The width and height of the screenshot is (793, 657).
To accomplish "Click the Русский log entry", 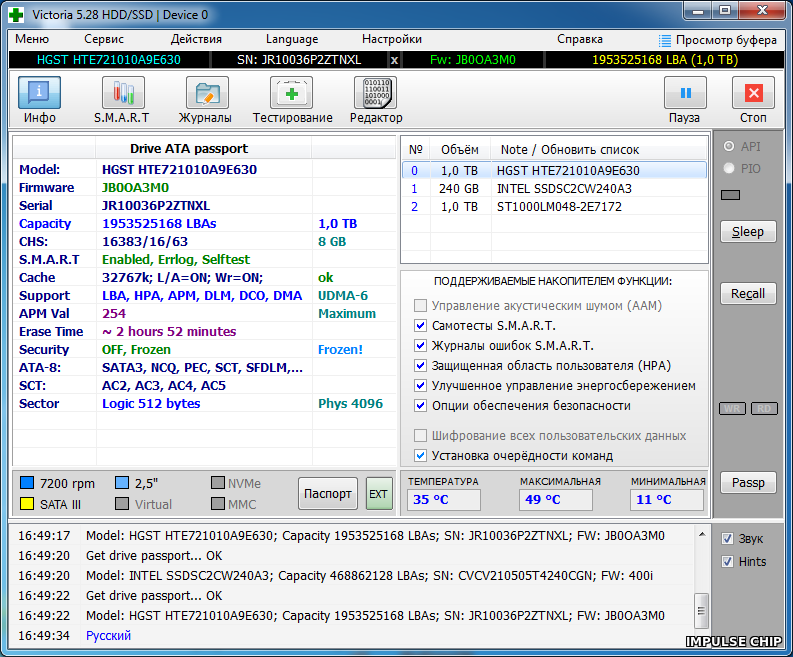I will [108, 636].
